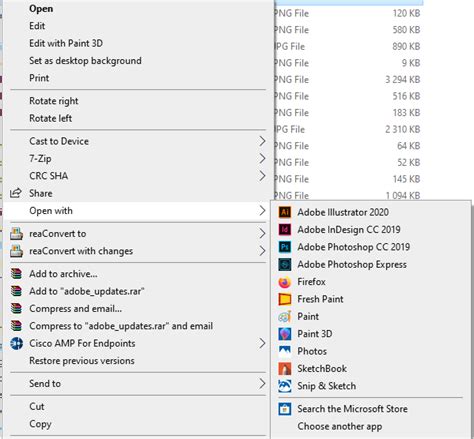The width and height of the screenshot is (474, 439).
Task: Click the Paint 3D icon
Action: pos(285,334)
